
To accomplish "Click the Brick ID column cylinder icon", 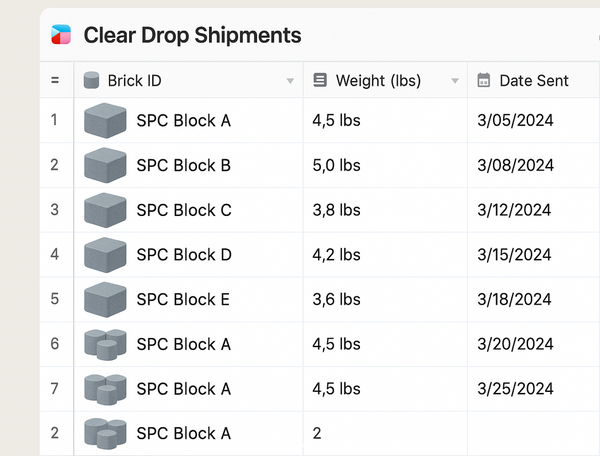I will [91, 80].
